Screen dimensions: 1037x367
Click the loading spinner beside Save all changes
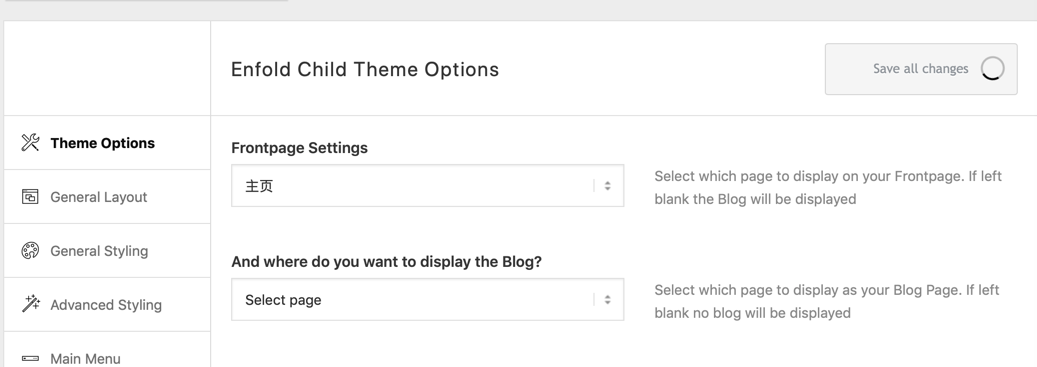[992, 68]
